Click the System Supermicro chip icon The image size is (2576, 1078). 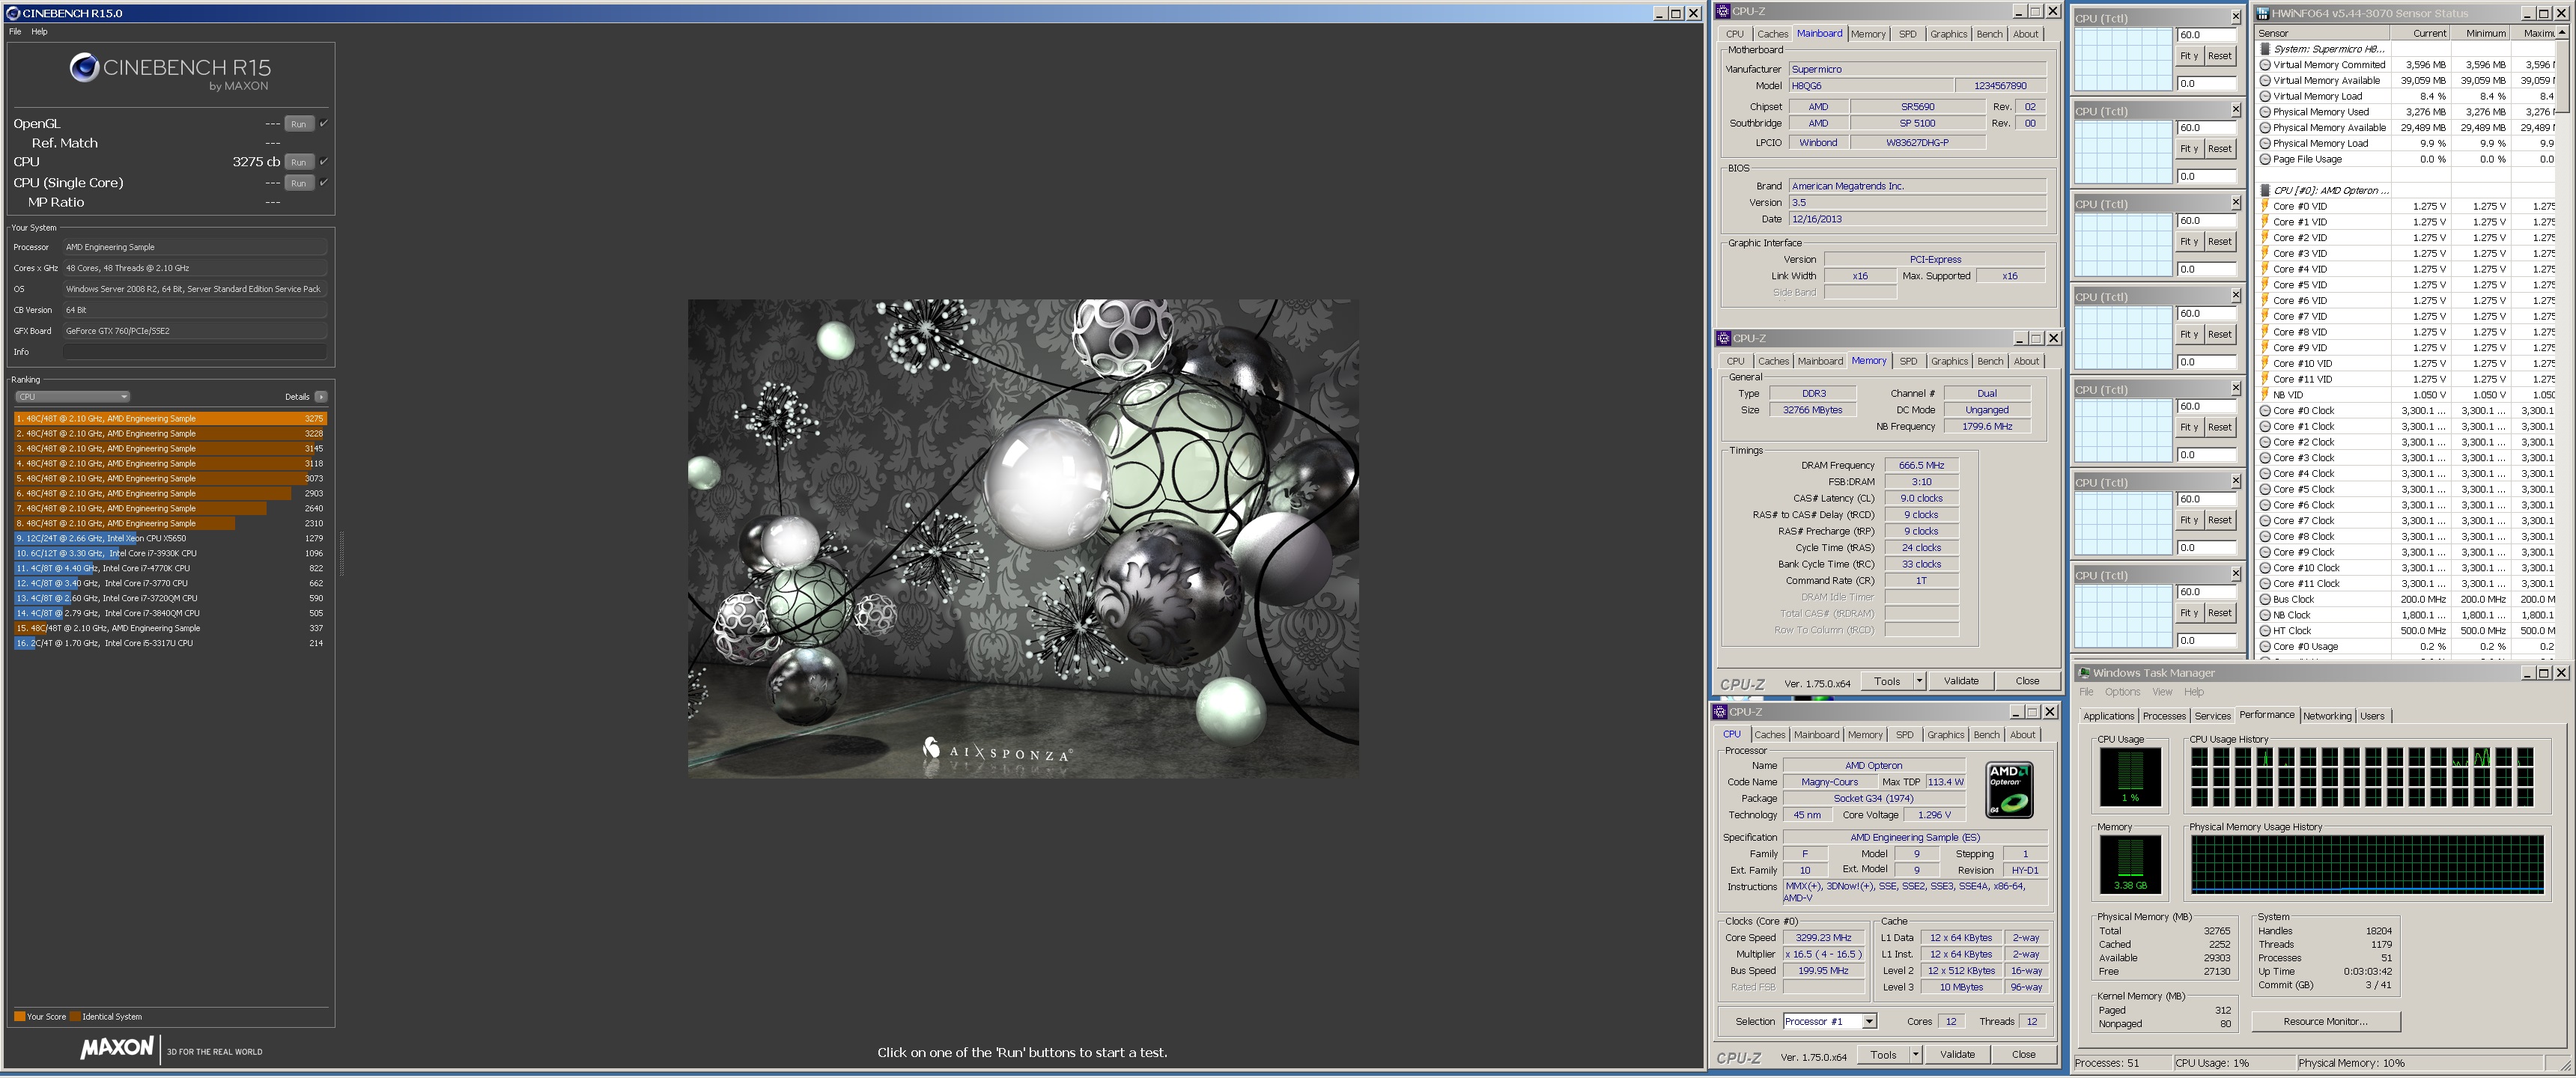point(2265,49)
